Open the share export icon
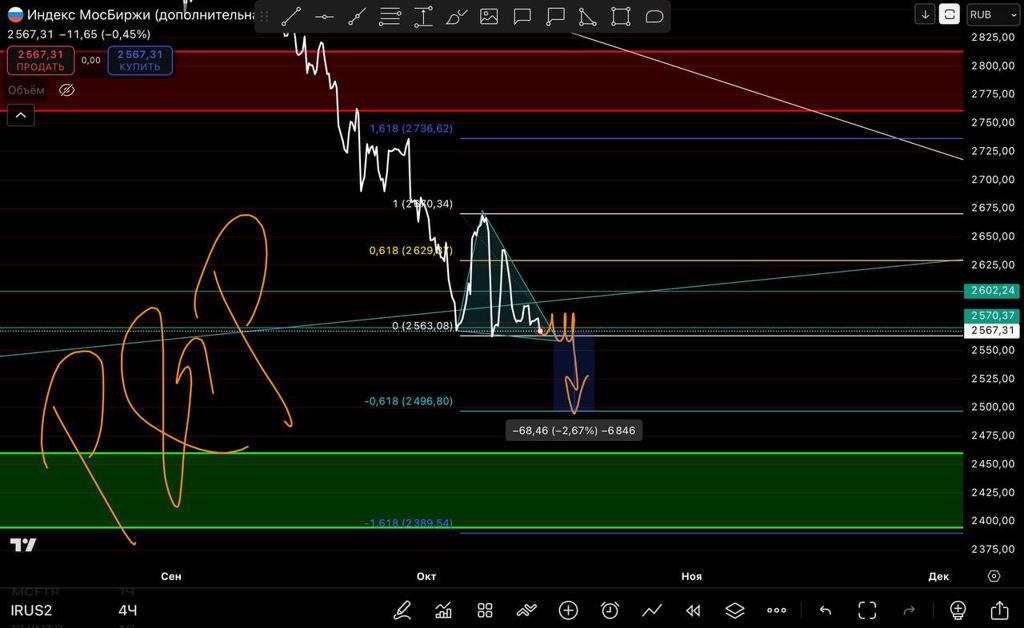Viewport: 1024px width, 628px height. tap(999, 610)
